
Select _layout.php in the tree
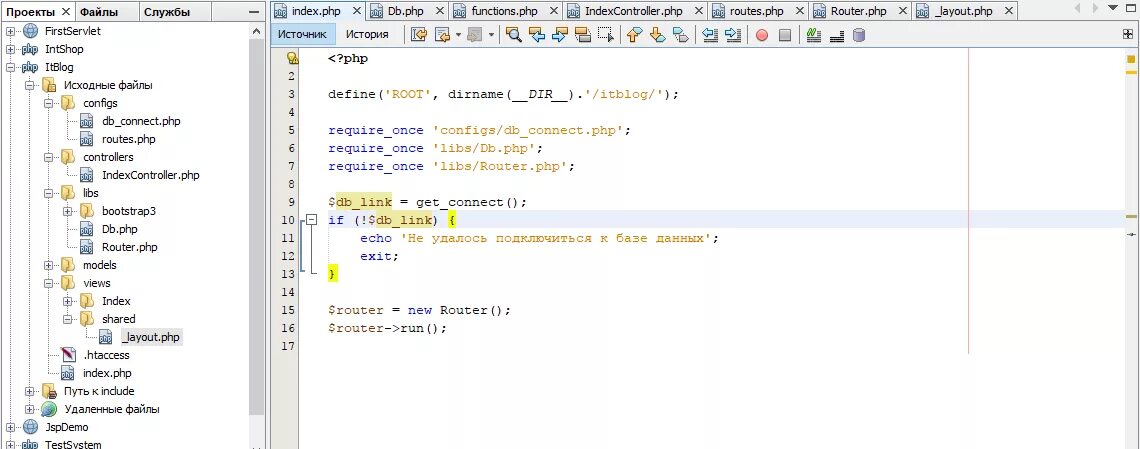[150, 337]
